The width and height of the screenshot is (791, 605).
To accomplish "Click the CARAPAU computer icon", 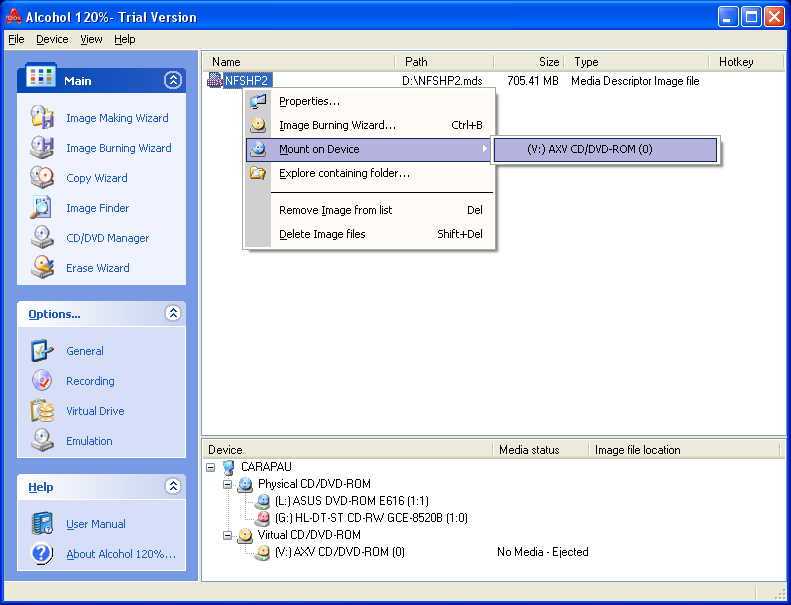I will pyautogui.click(x=229, y=467).
